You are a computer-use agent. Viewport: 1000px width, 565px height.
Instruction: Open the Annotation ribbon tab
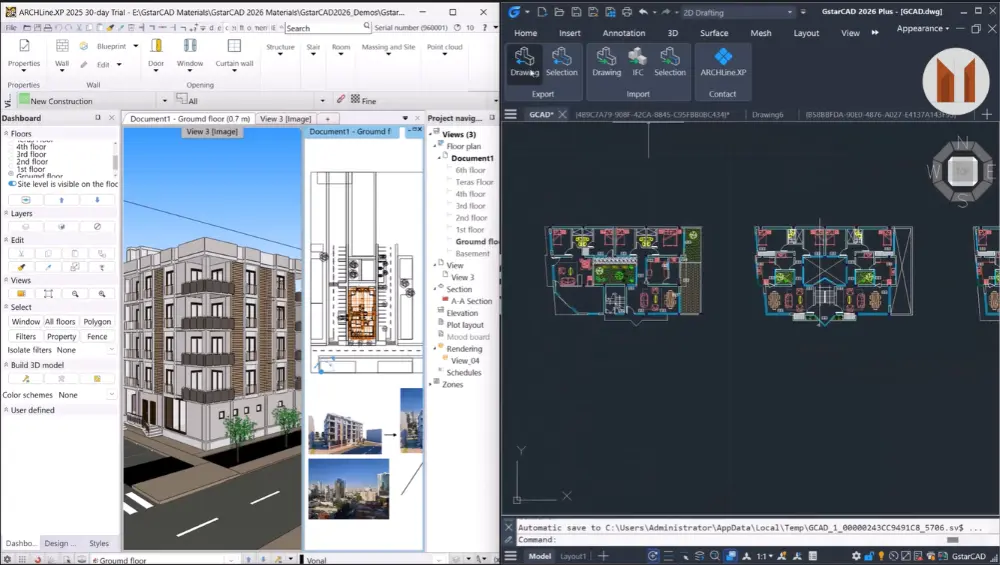(624, 33)
